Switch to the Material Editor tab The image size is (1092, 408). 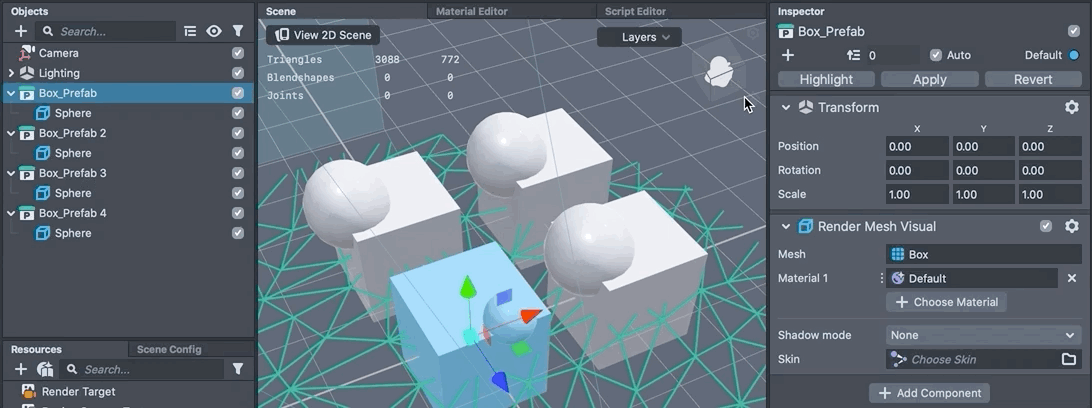pos(471,11)
